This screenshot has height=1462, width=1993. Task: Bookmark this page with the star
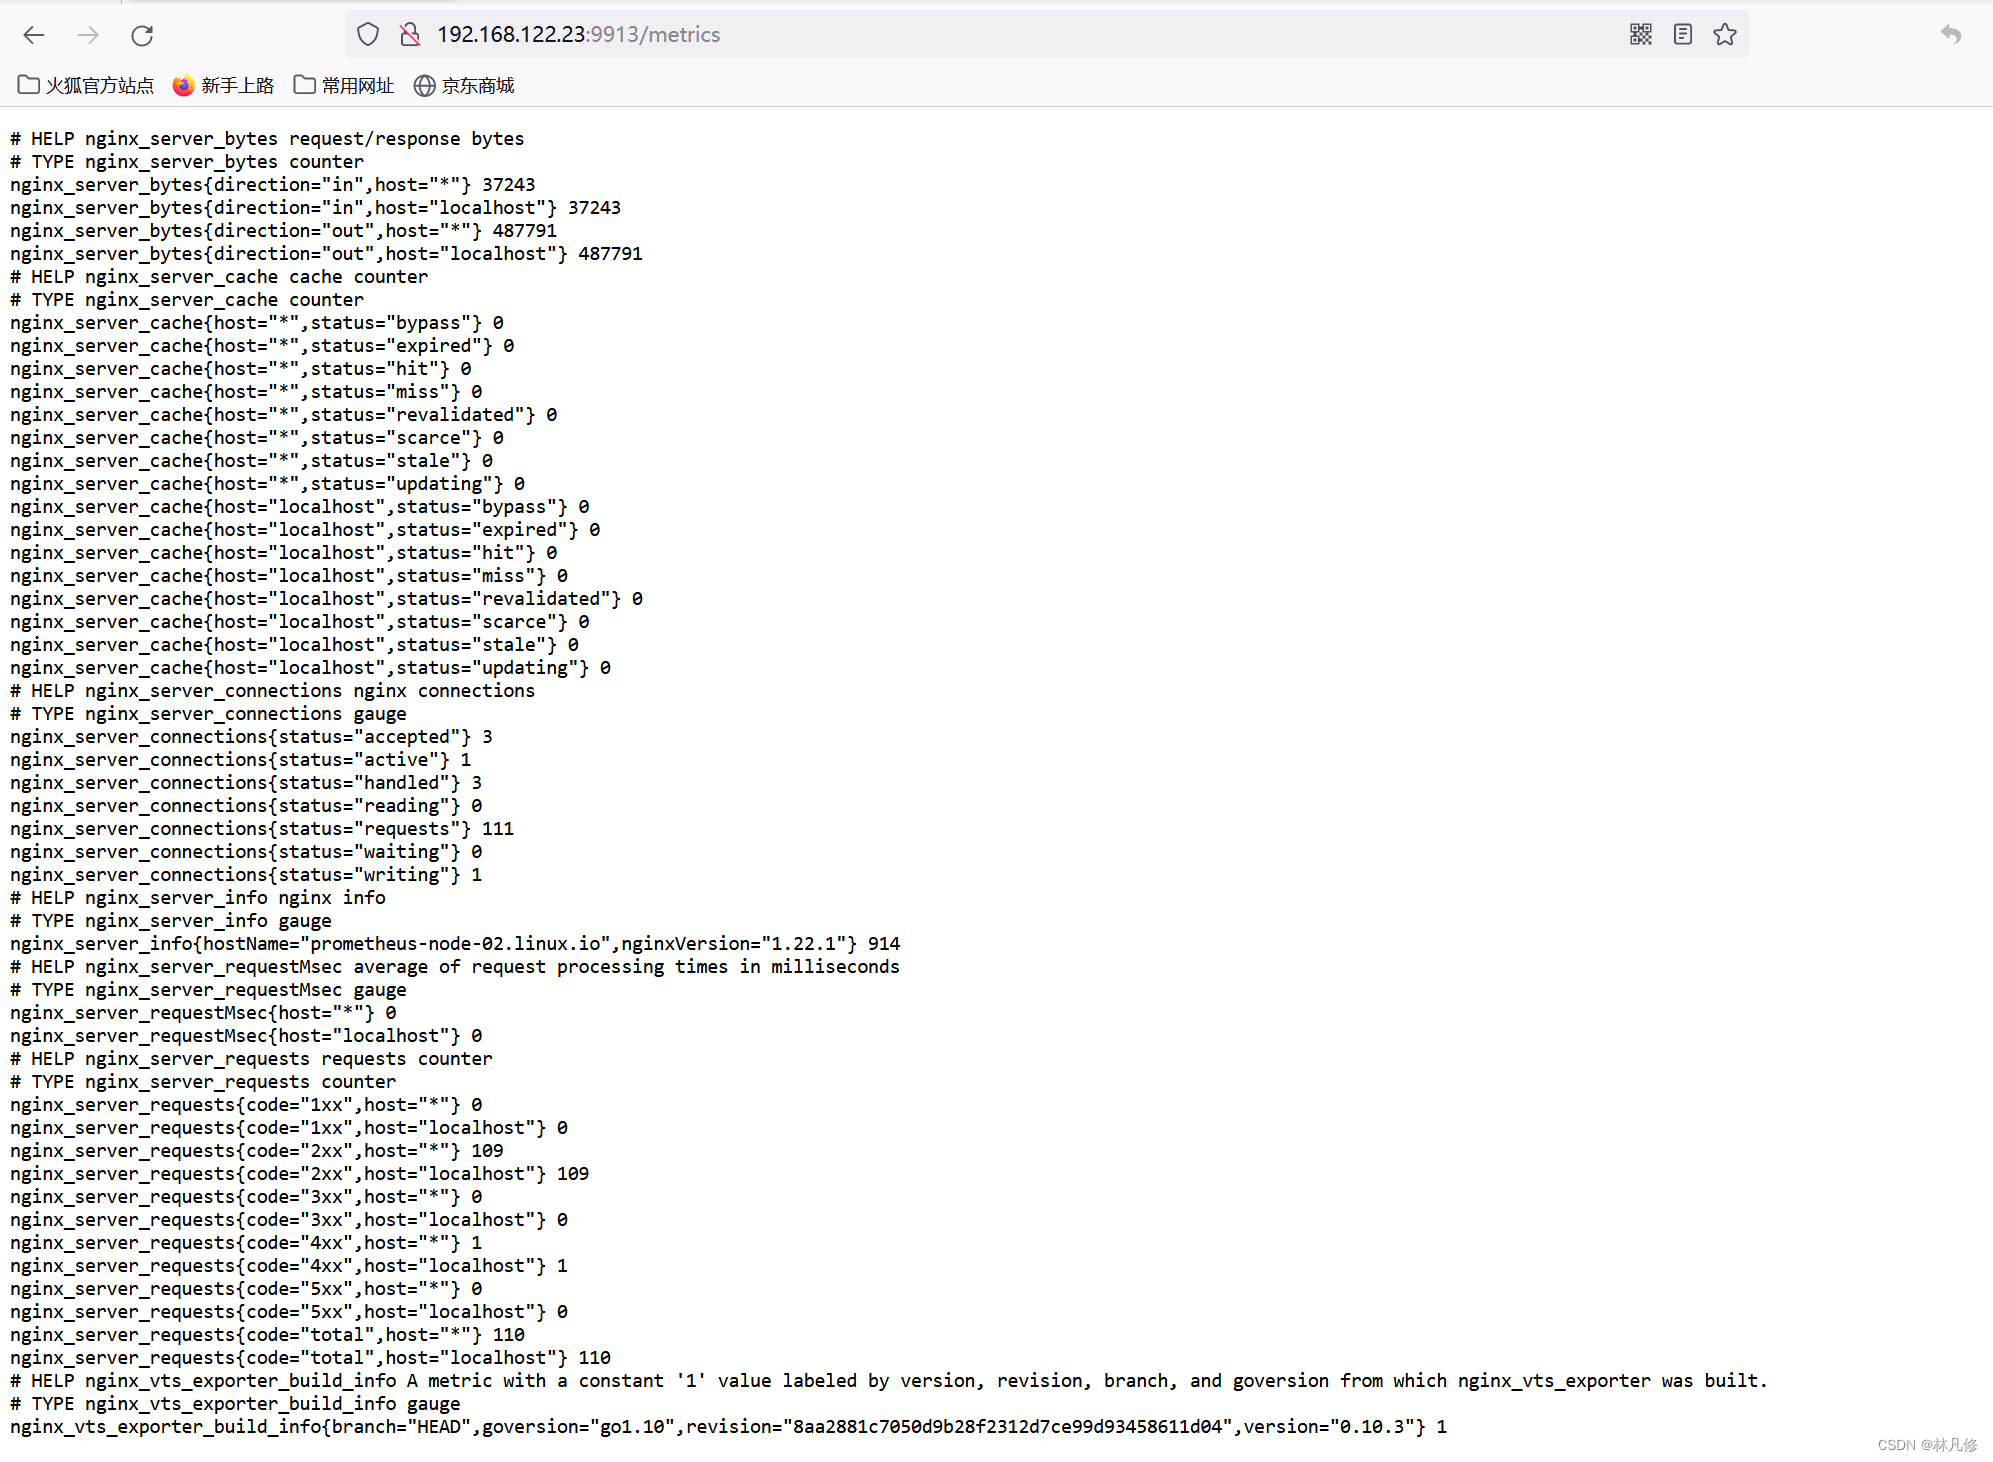1725,35
